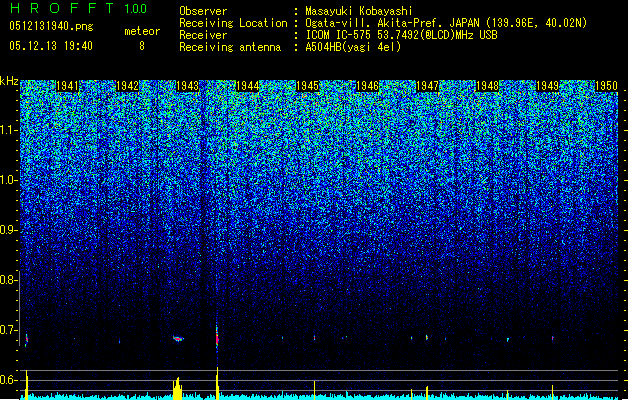Click the kHz axis unit label
The image size is (629, 400).
coord(9,81)
